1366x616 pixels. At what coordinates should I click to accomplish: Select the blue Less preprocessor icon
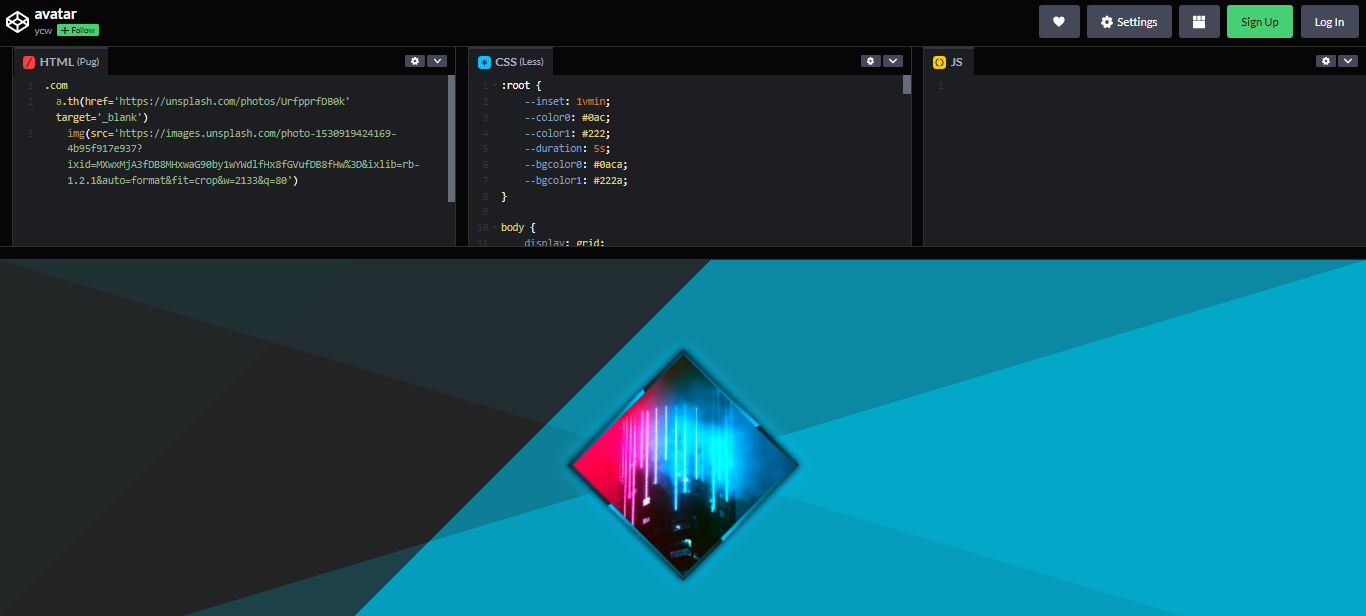(x=483, y=61)
